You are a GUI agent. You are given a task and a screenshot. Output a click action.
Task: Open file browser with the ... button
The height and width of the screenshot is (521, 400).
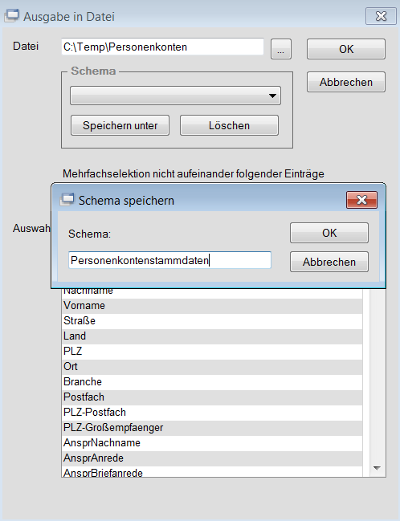[281, 49]
